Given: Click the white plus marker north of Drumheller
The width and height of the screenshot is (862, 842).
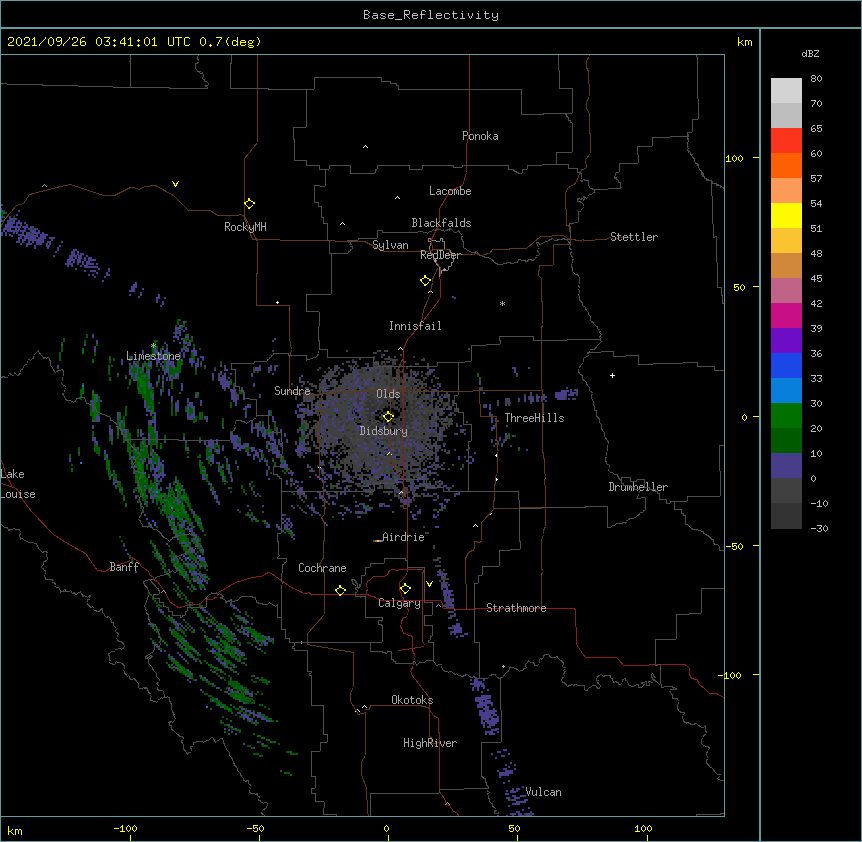Looking at the screenshot, I should [612, 375].
